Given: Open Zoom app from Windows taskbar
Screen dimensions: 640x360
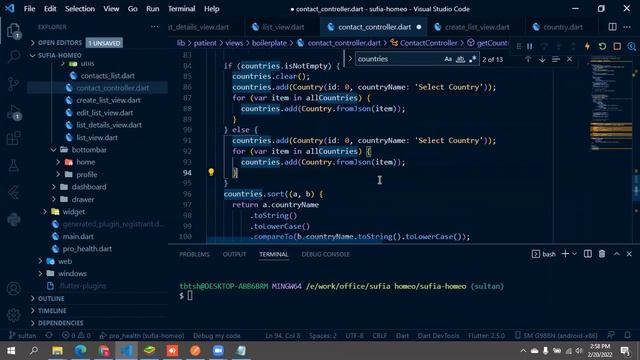Looking at the screenshot, I should tap(218, 350).
